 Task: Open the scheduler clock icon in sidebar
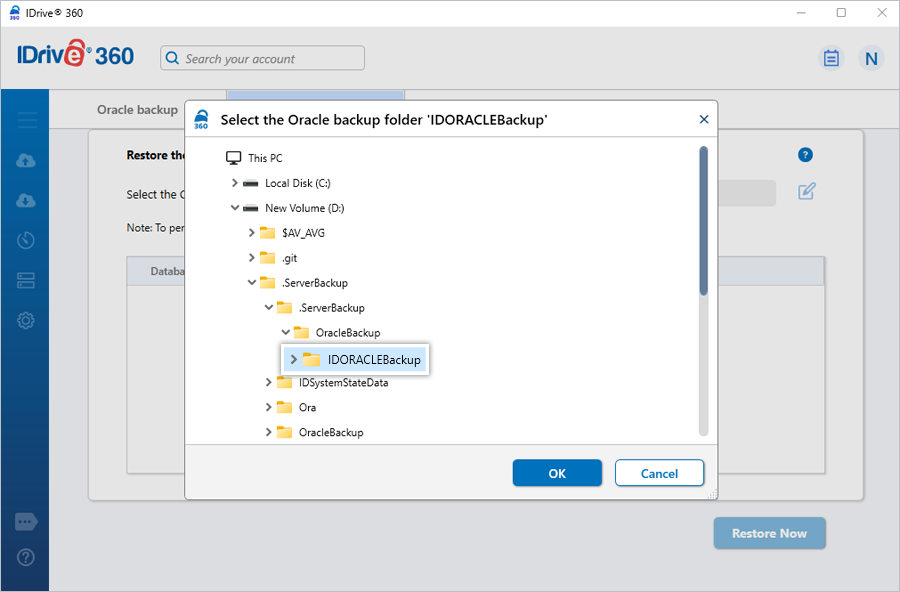click(26, 241)
